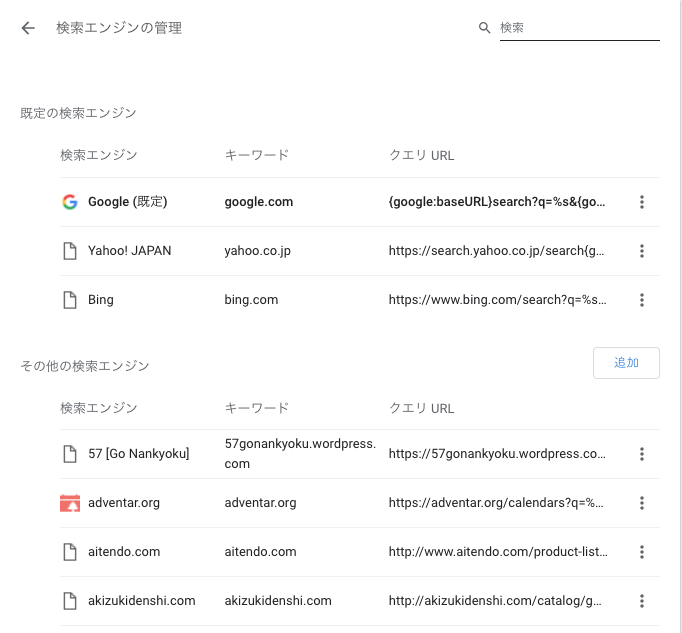The width and height of the screenshot is (682, 633).
Task: Open more actions menu for Bing row
Action: coord(642,300)
